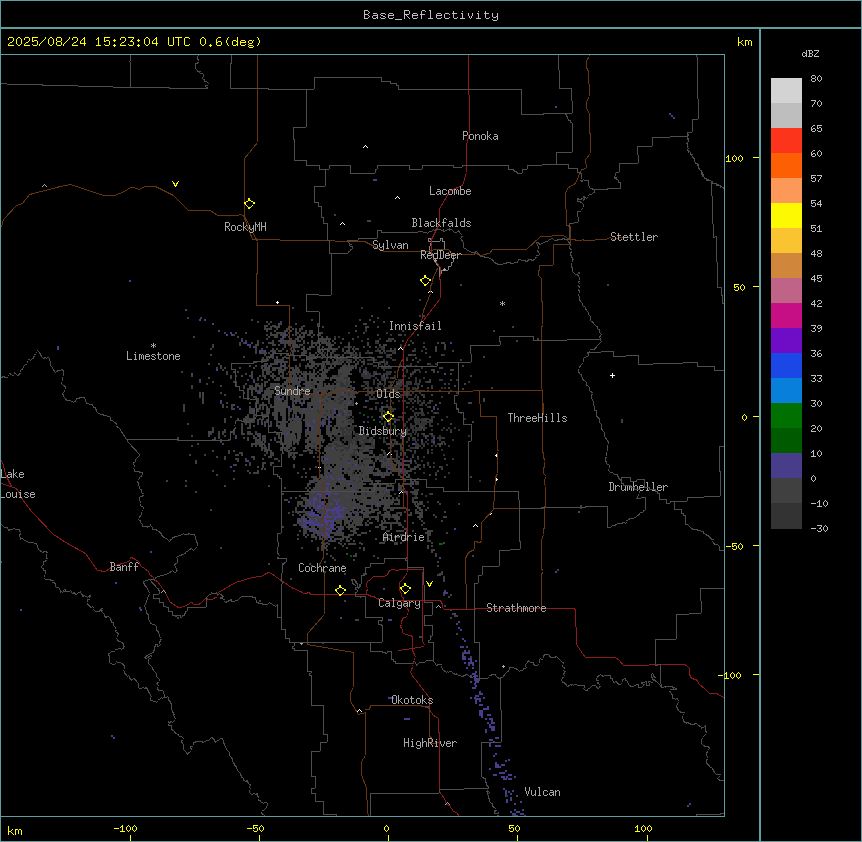Click the yellow diamond marker between Olds and Didsbury
The image size is (862, 842).
point(389,416)
